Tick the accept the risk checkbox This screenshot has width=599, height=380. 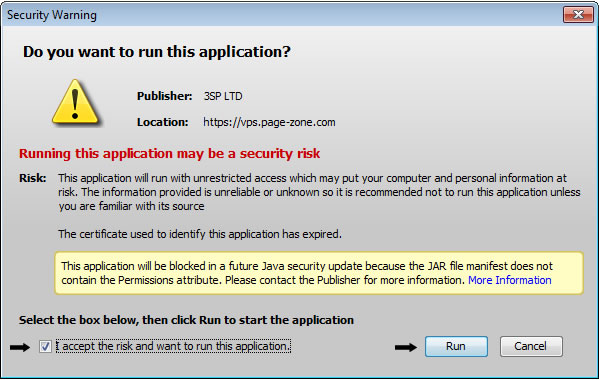tap(45, 347)
